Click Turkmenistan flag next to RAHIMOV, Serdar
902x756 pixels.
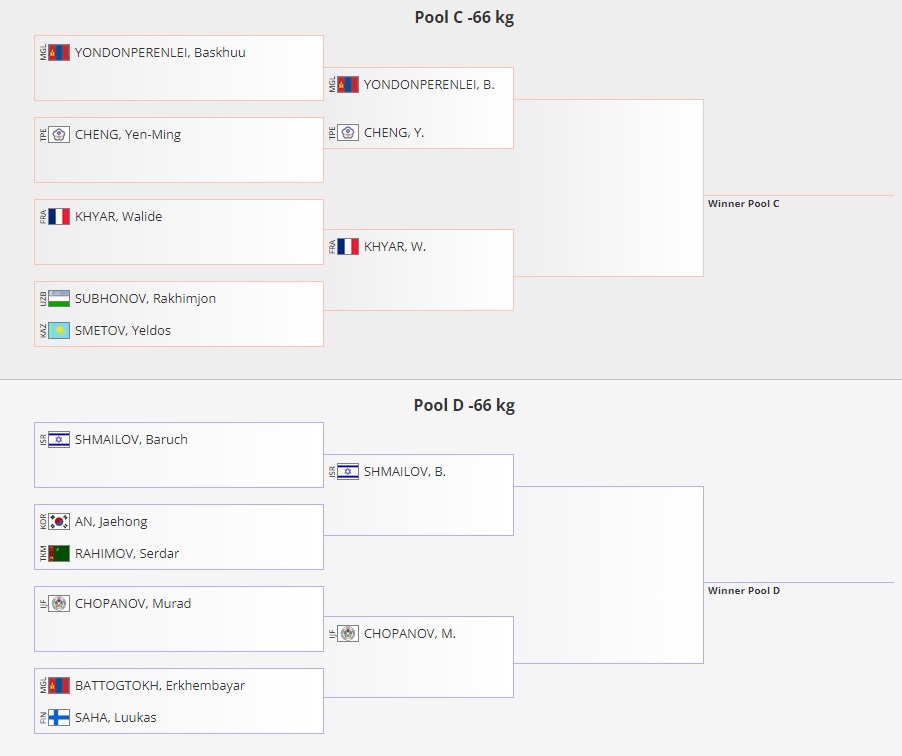[x=59, y=553]
